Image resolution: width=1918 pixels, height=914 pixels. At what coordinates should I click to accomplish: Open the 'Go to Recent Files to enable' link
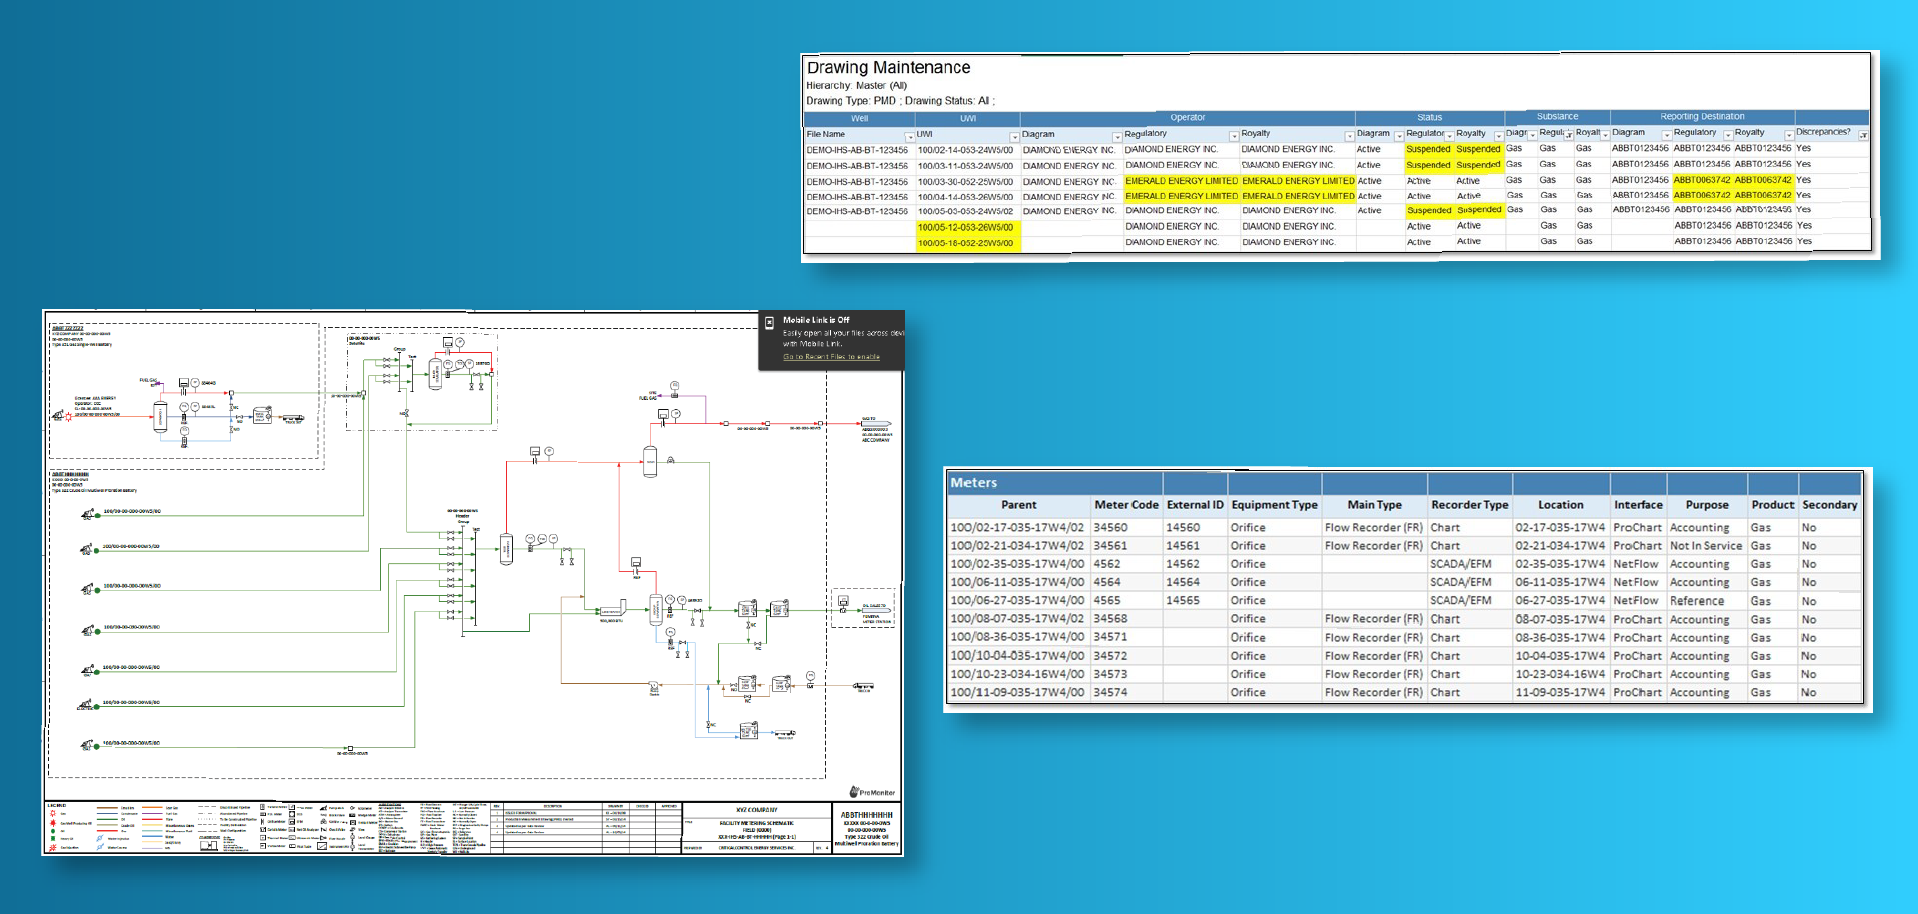[x=831, y=357]
